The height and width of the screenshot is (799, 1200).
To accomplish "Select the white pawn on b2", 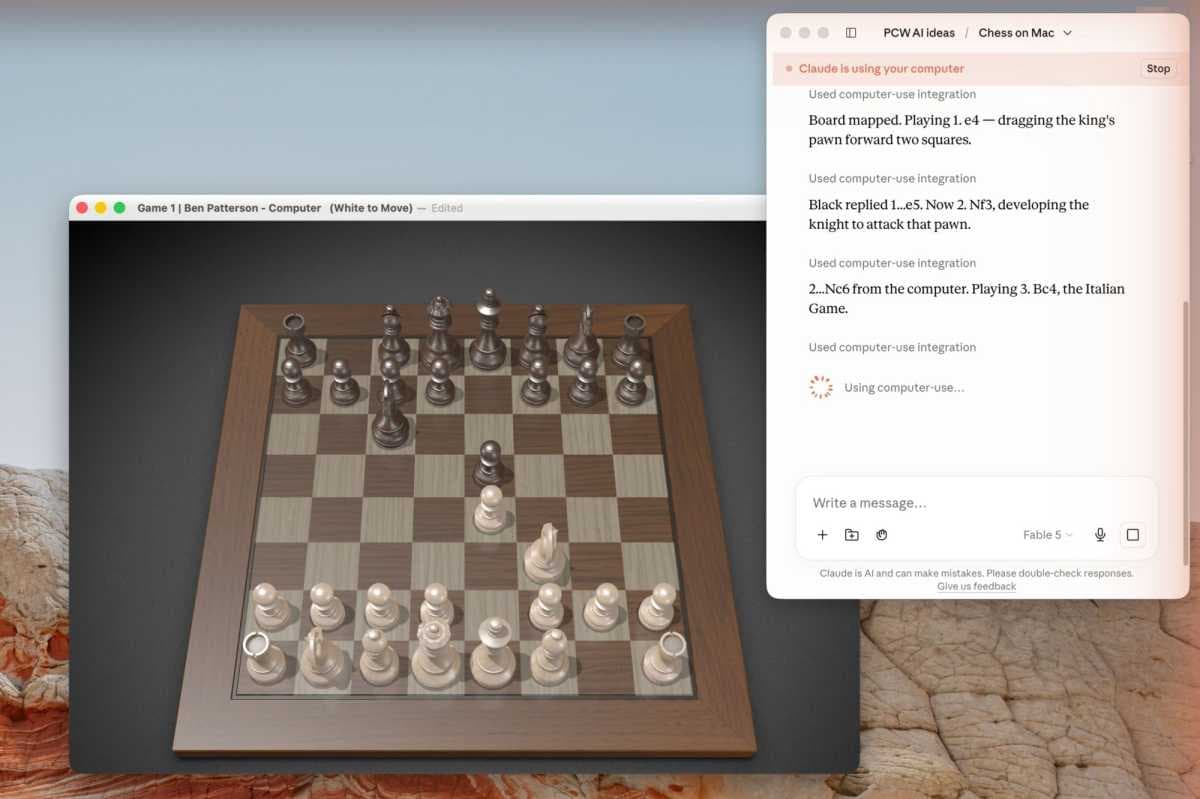I will (x=326, y=606).
